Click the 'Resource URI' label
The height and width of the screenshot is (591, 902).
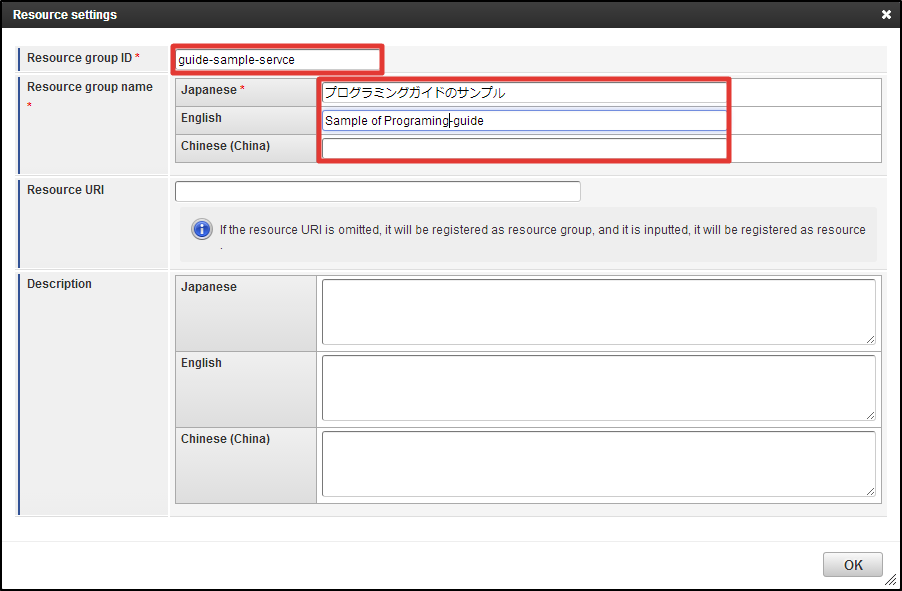66,190
